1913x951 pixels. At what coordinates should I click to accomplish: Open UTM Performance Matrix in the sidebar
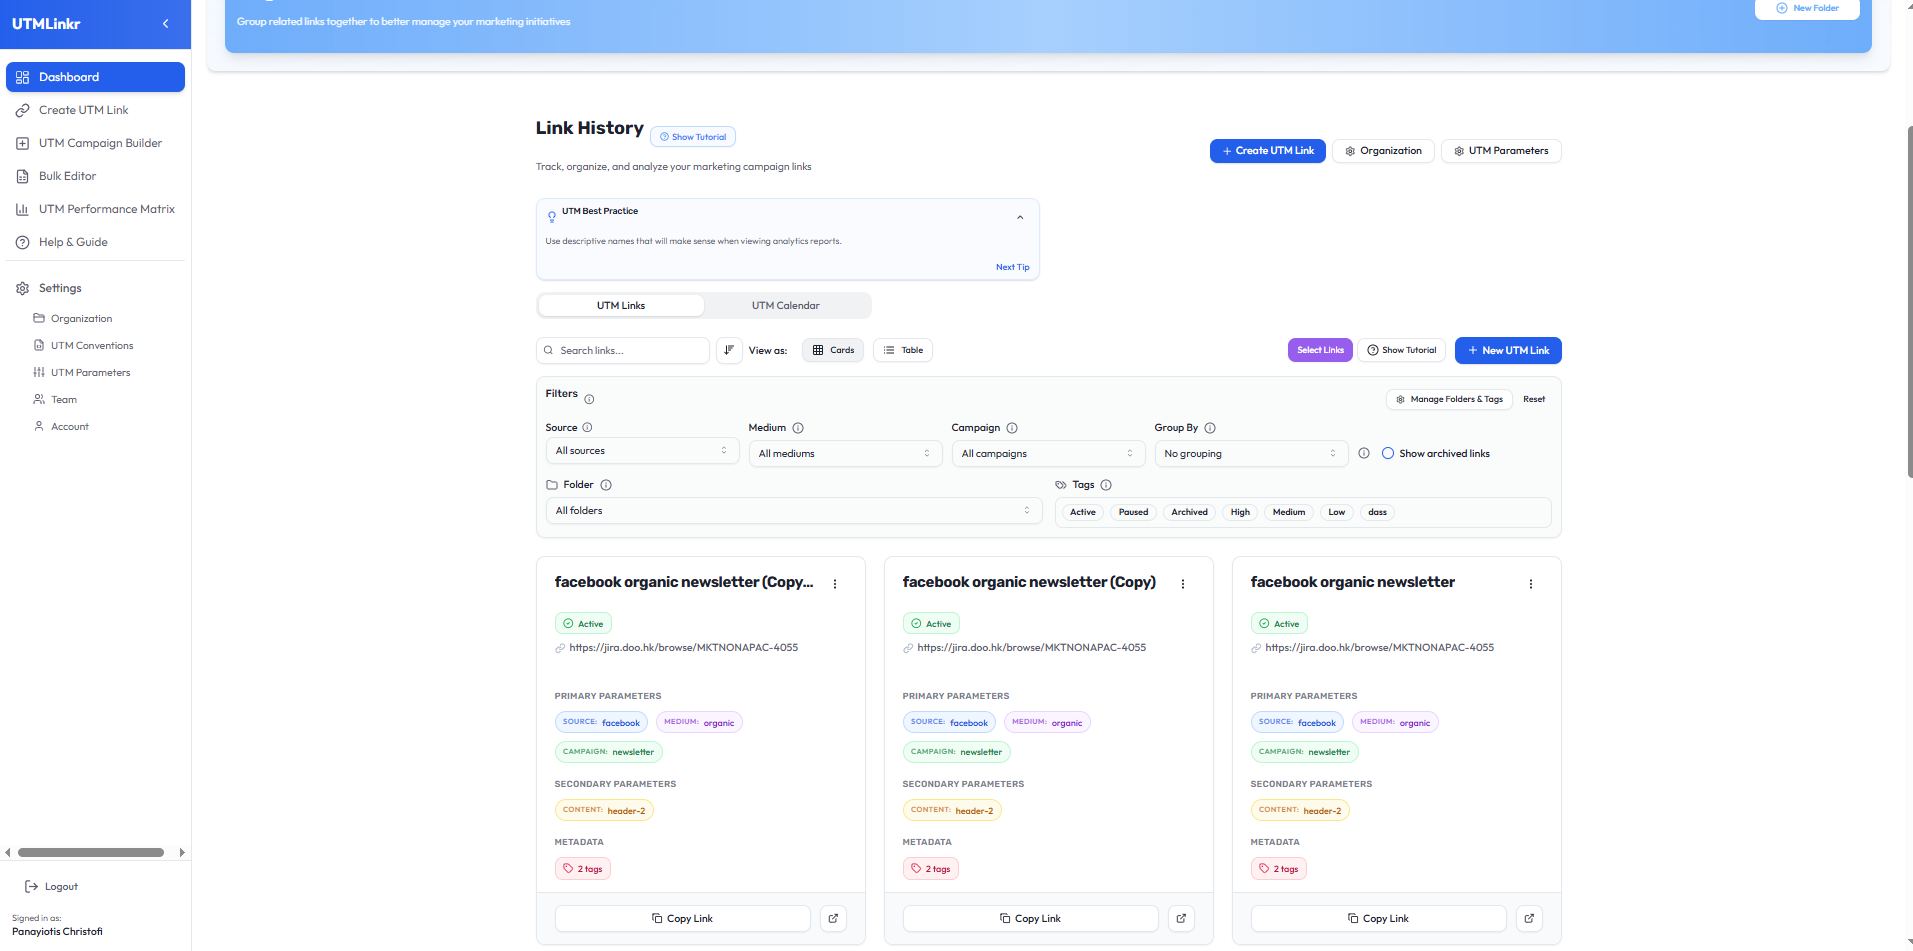95,209
